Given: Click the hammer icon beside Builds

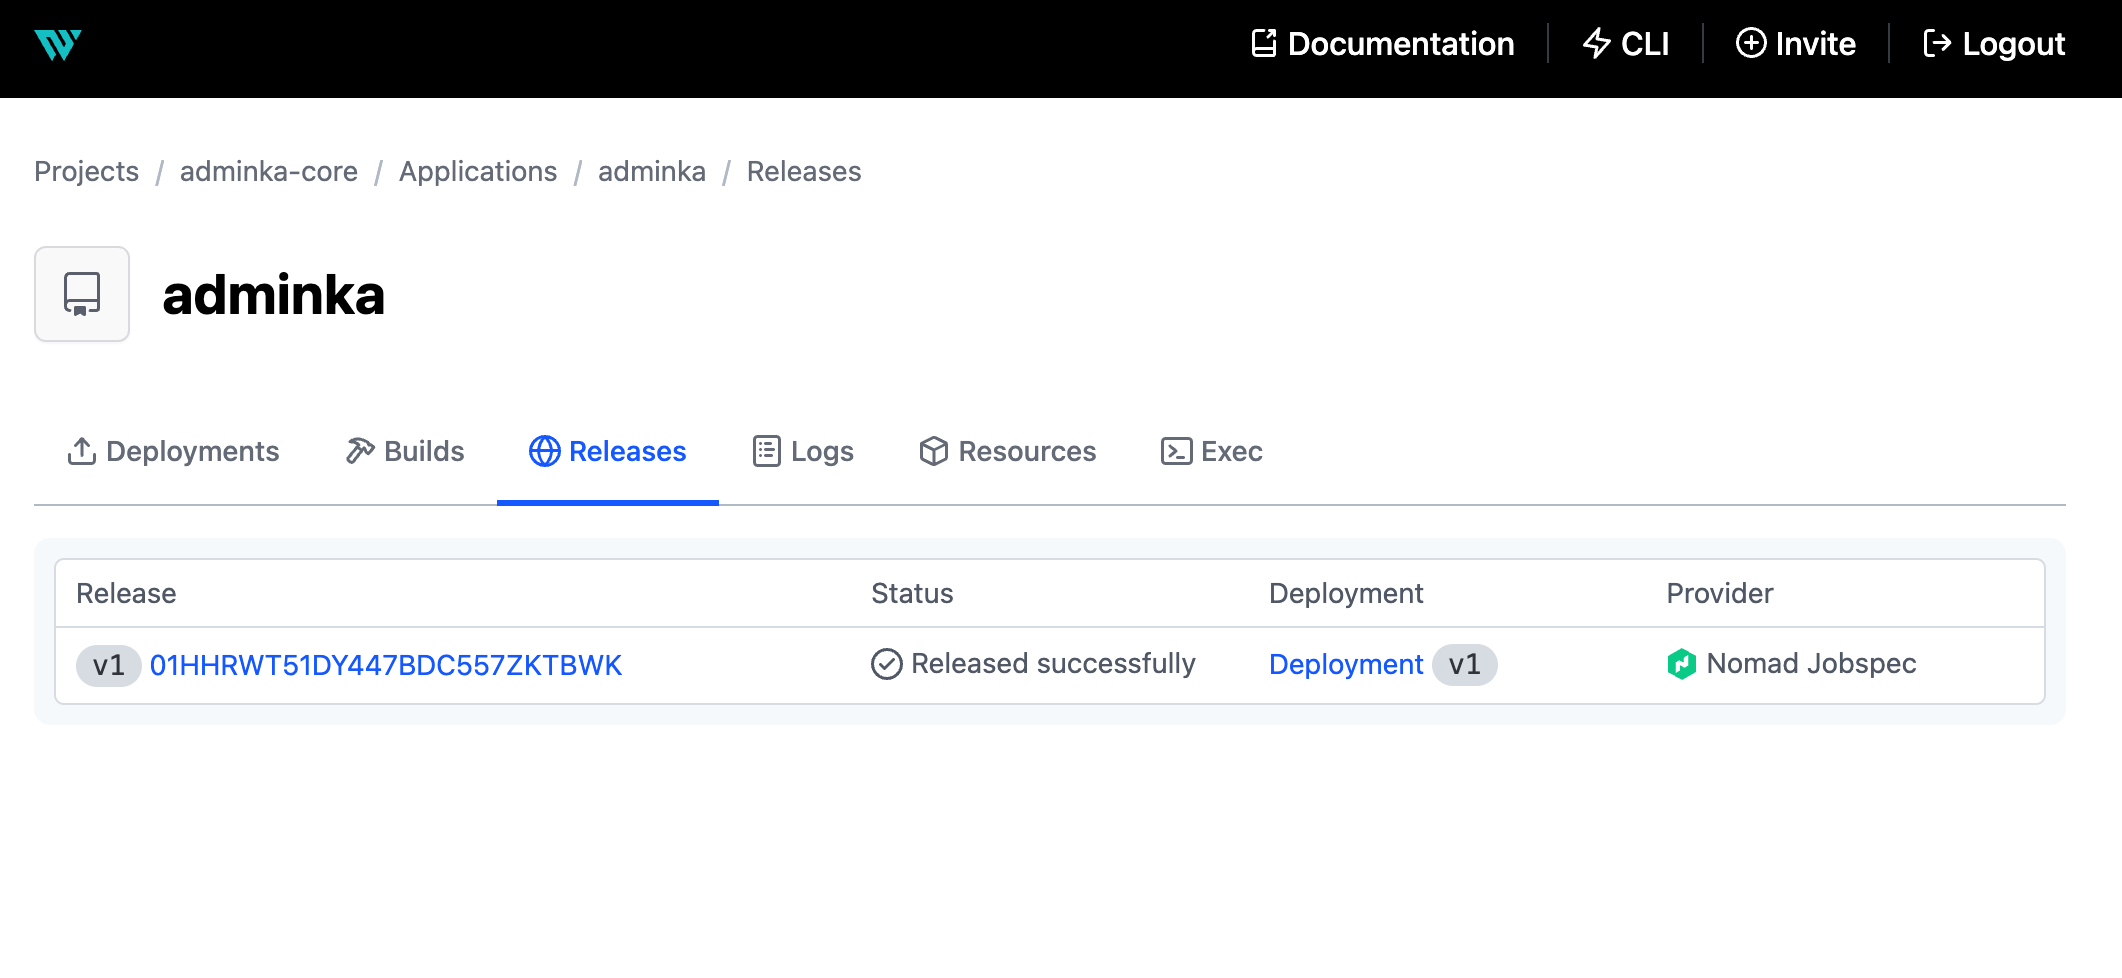Looking at the screenshot, I should tap(360, 452).
